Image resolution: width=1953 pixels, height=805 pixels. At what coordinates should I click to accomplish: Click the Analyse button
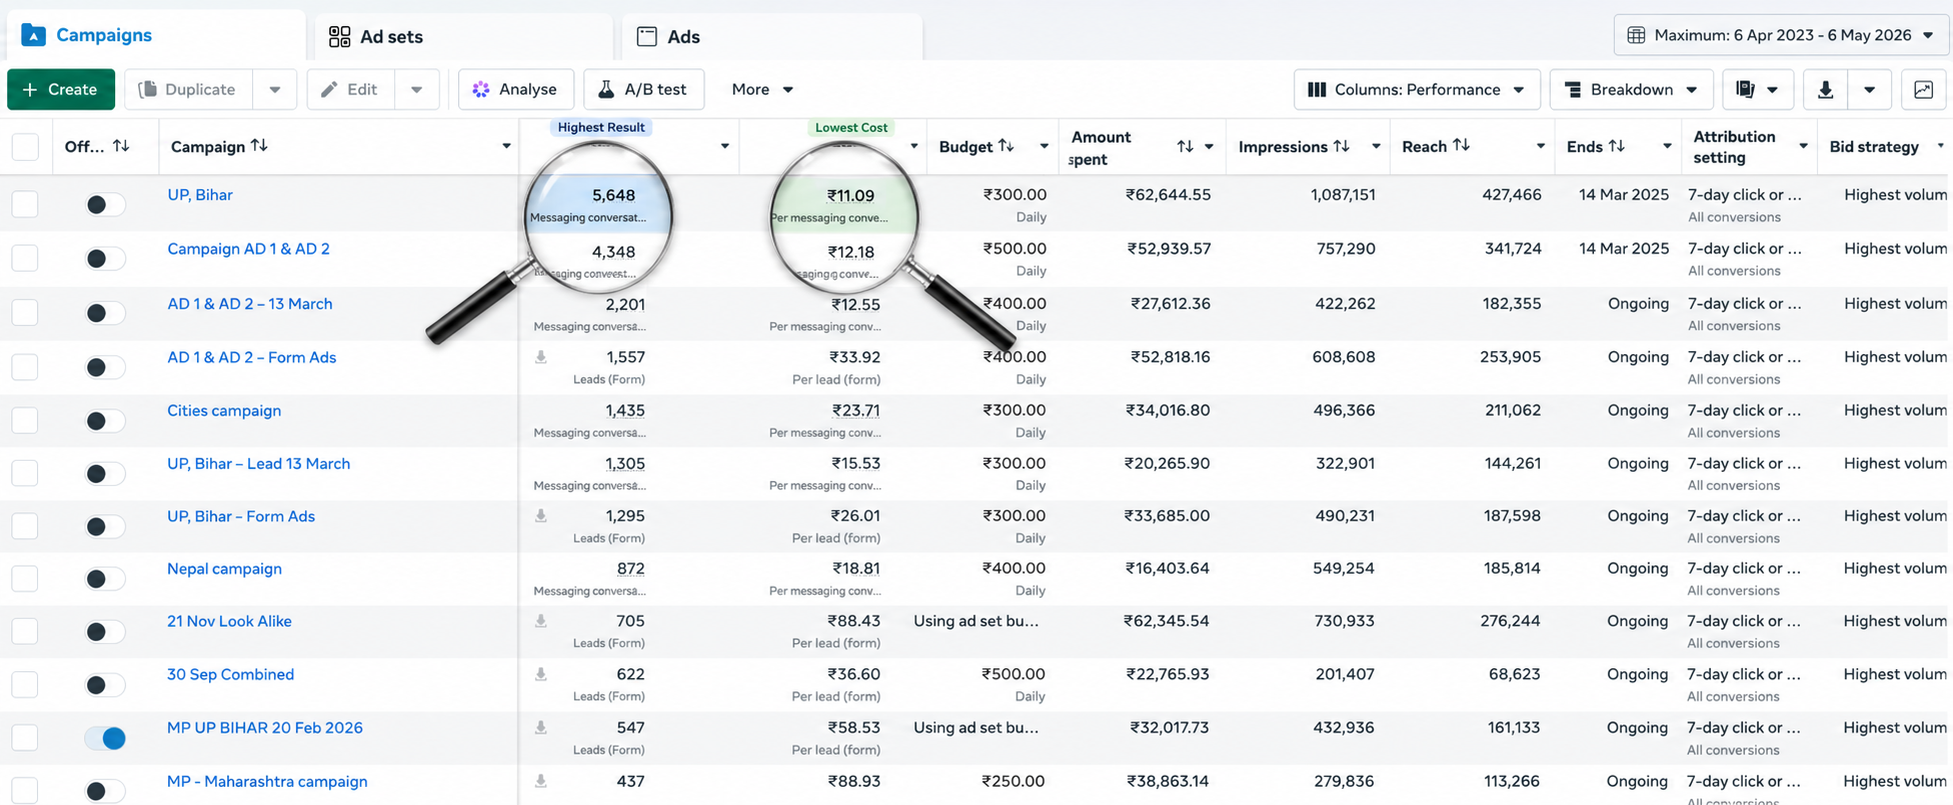pos(515,89)
